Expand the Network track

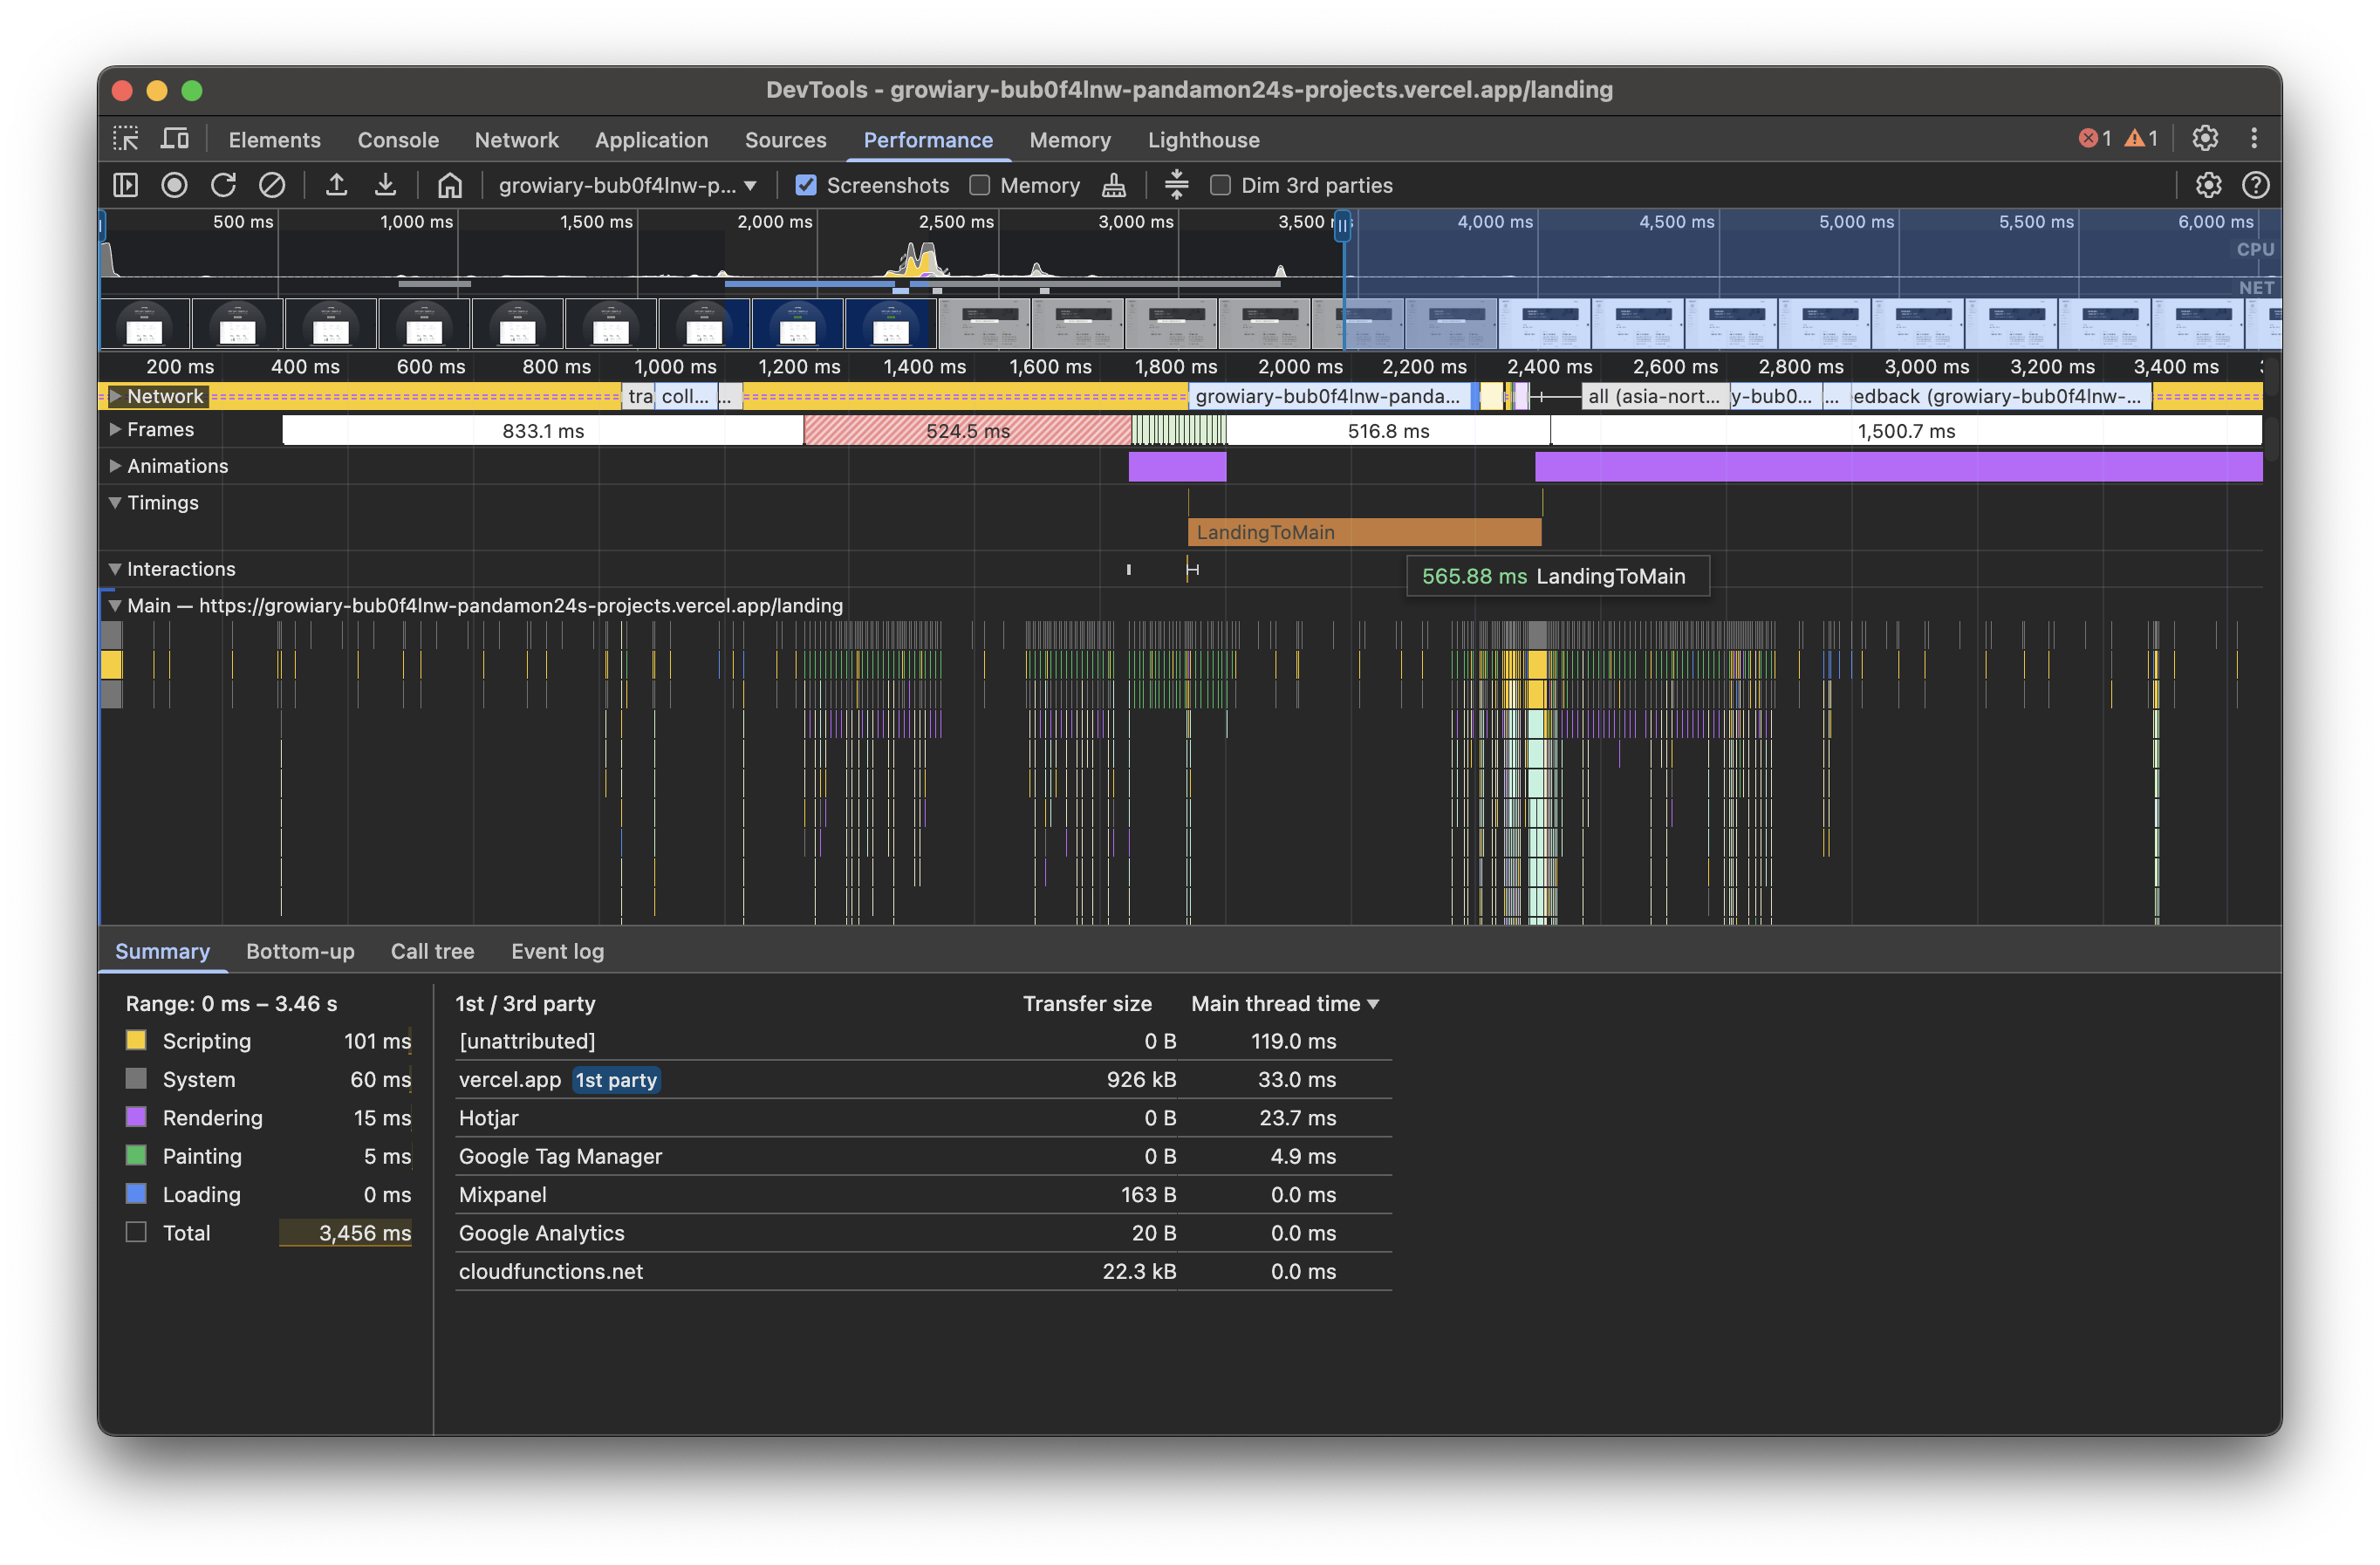tap(116, 396)
